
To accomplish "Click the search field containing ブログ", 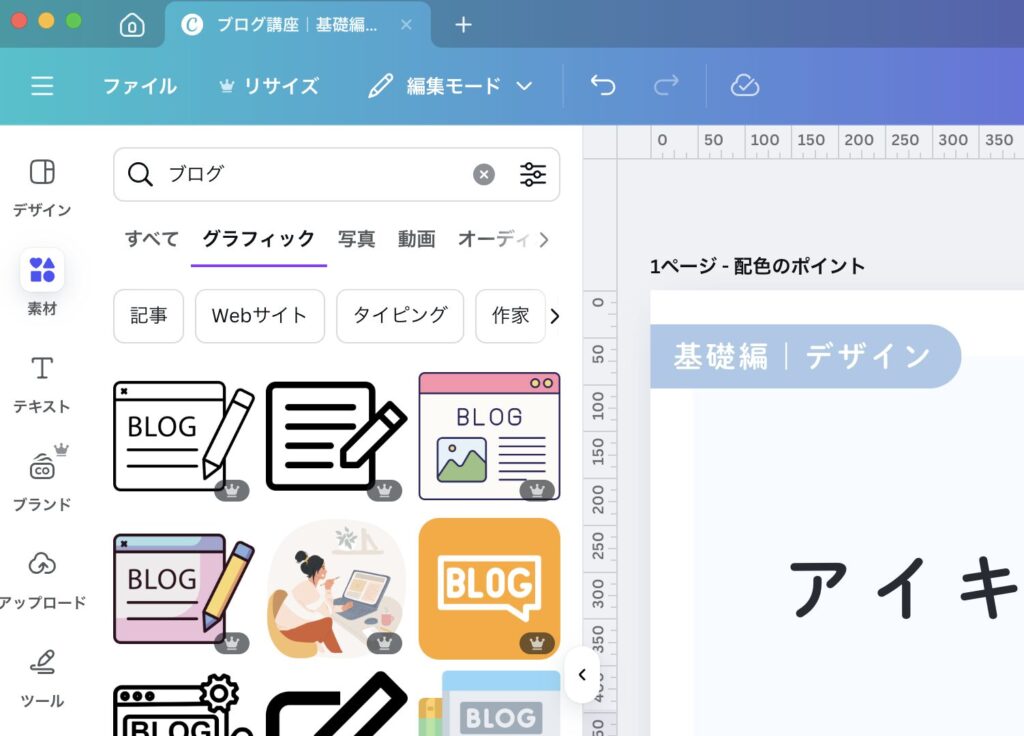I will click(x=336, y=174).
